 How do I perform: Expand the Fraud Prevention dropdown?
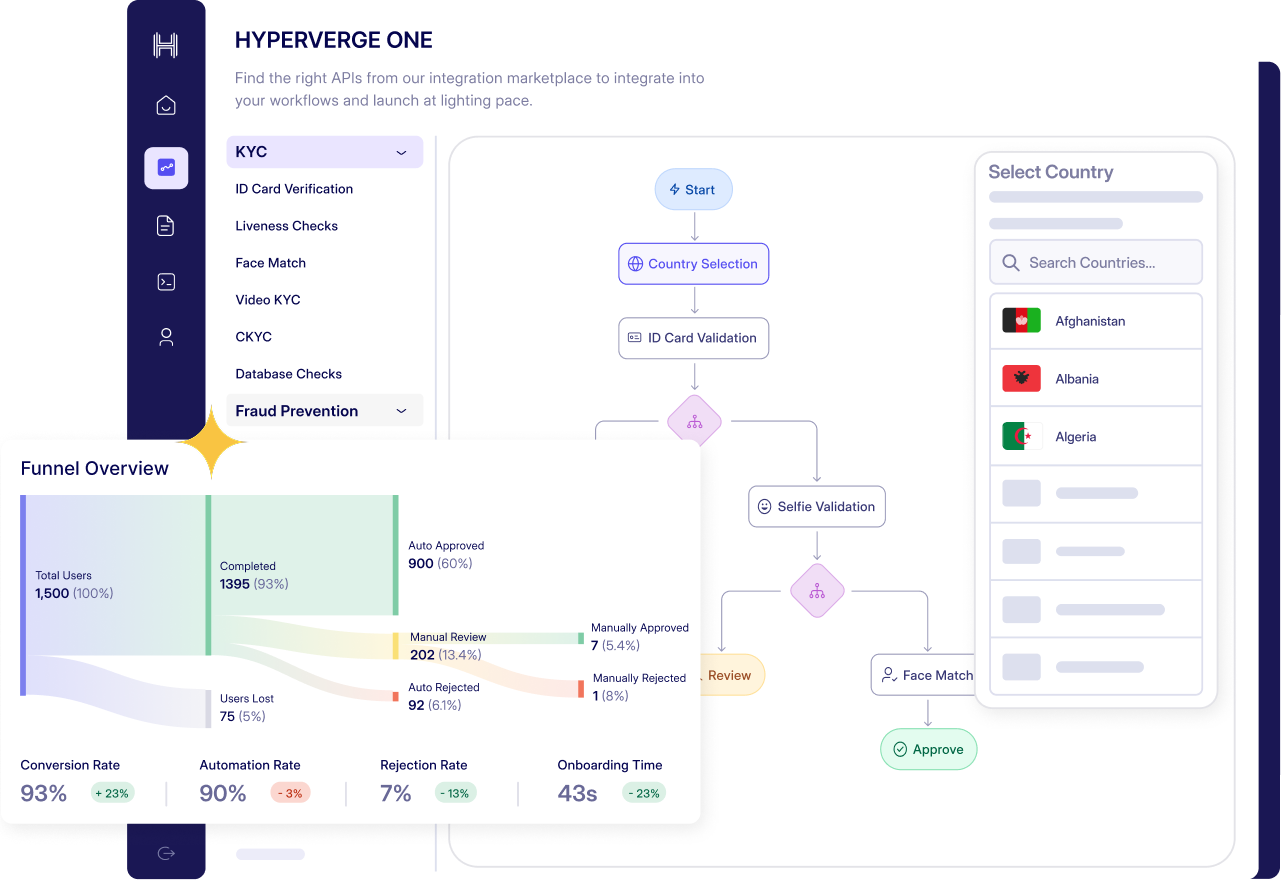[x=402, y=410]
